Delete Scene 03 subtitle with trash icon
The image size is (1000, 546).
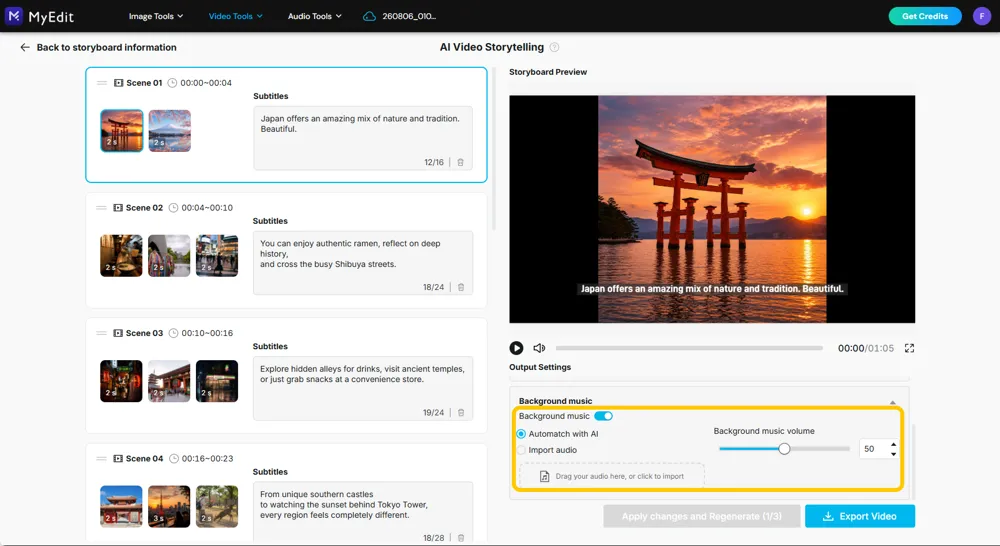(x=461, y=413)
